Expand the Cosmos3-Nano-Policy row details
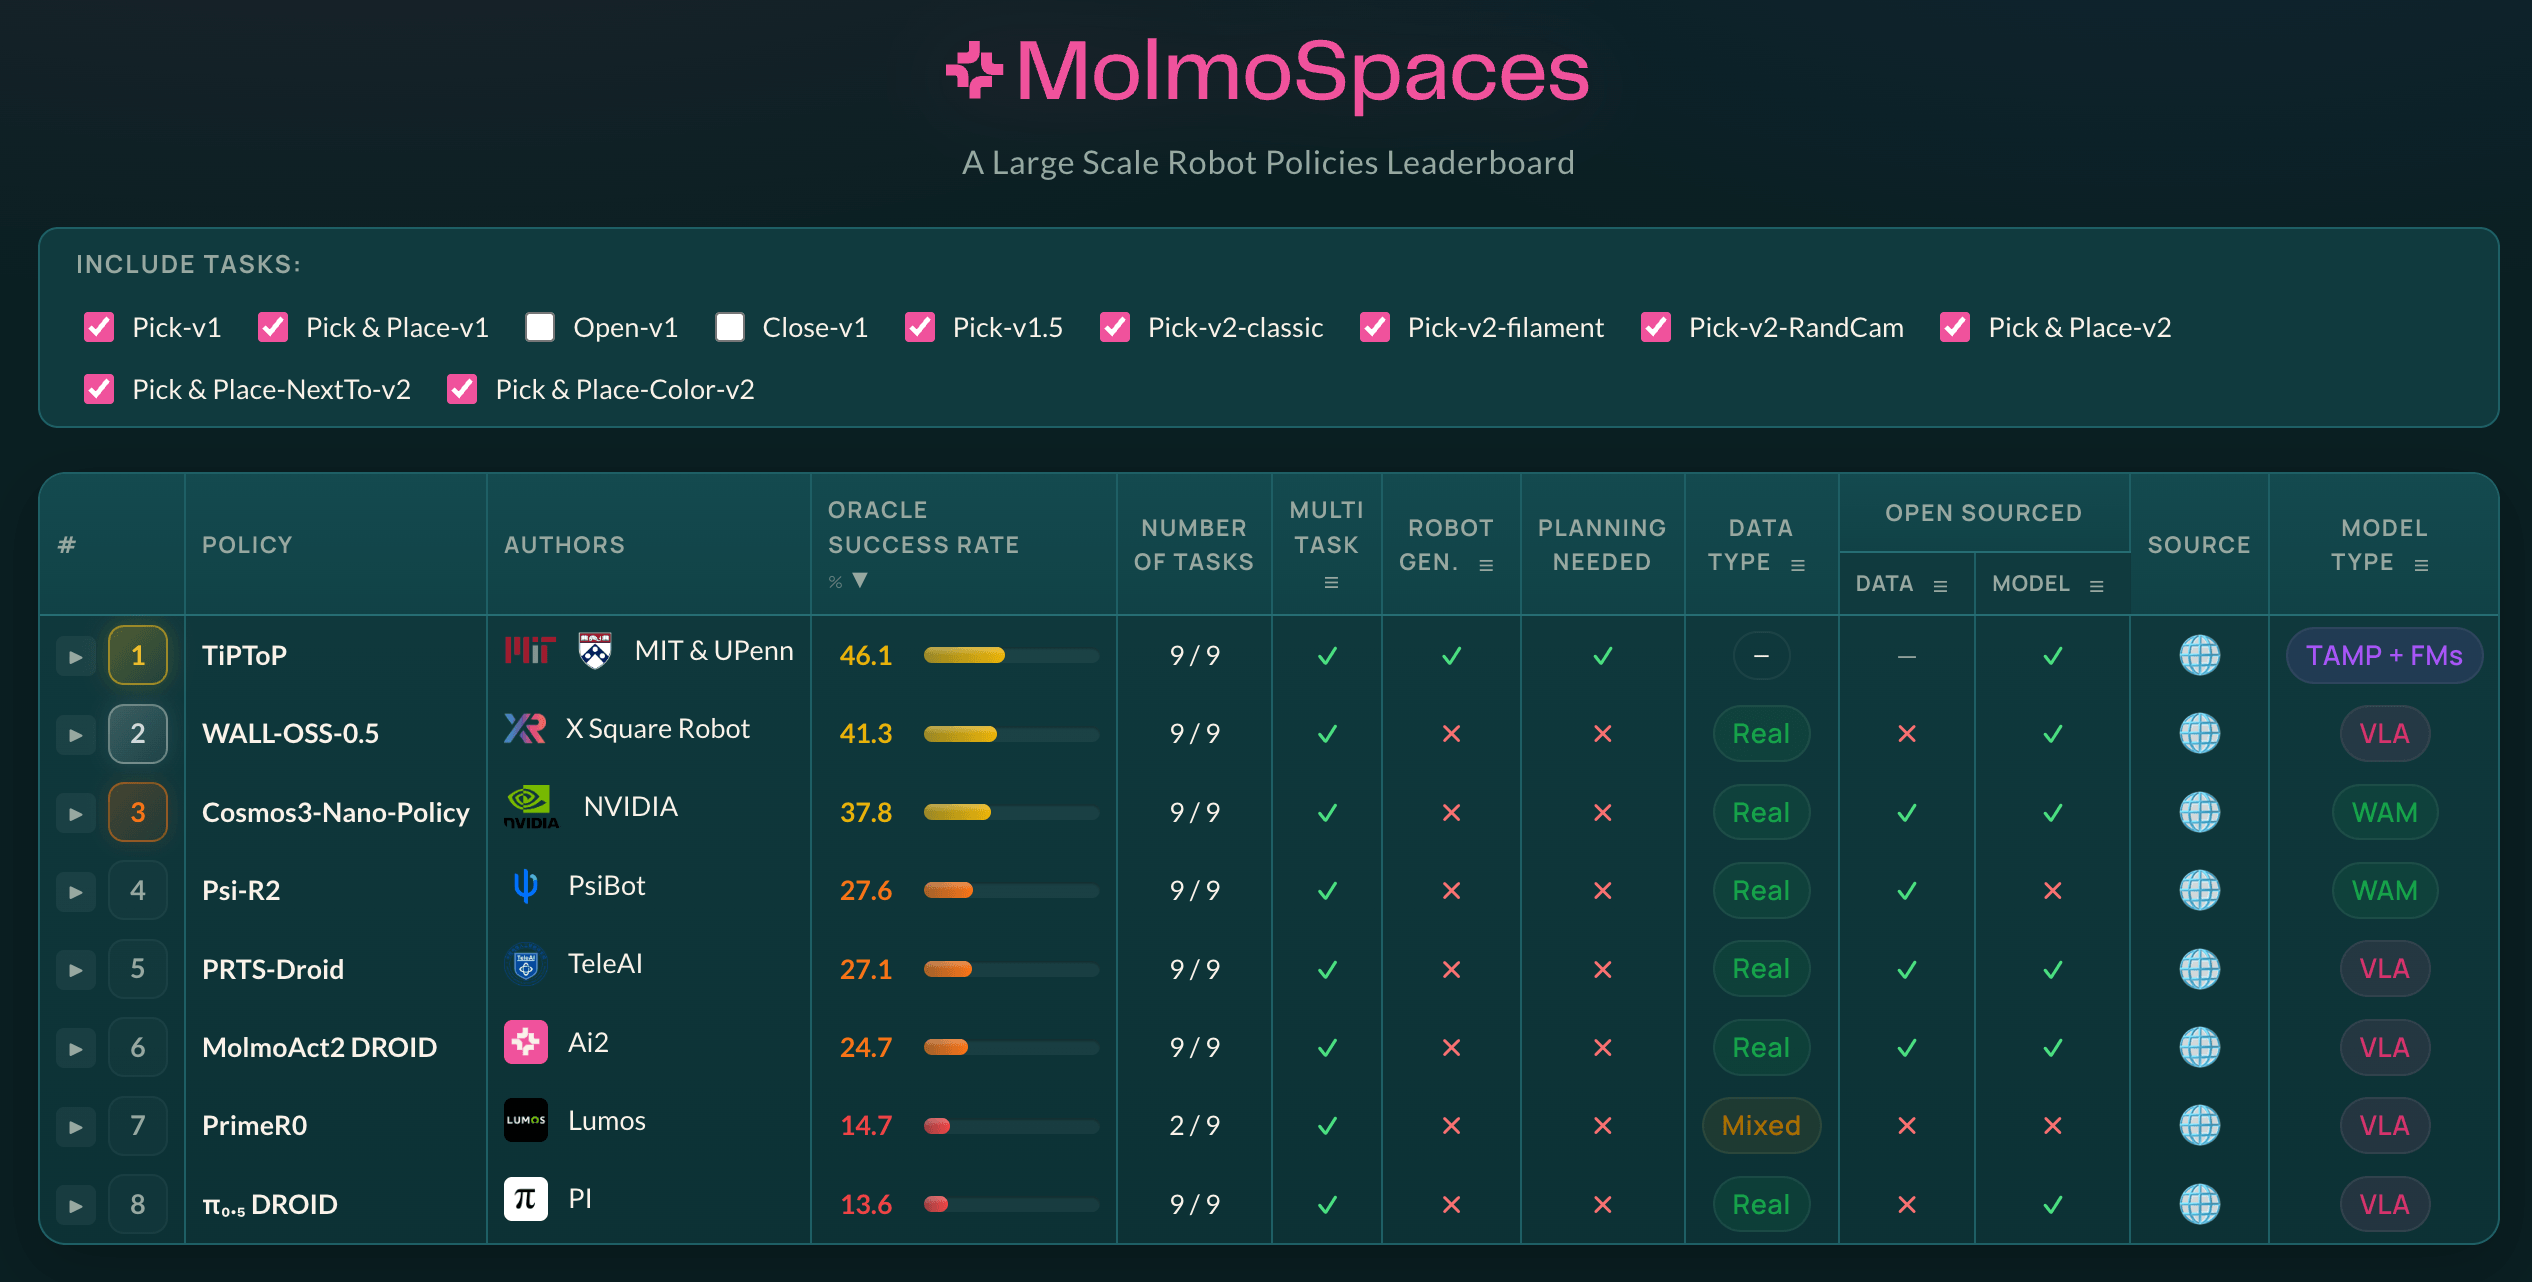 (76, 813)
